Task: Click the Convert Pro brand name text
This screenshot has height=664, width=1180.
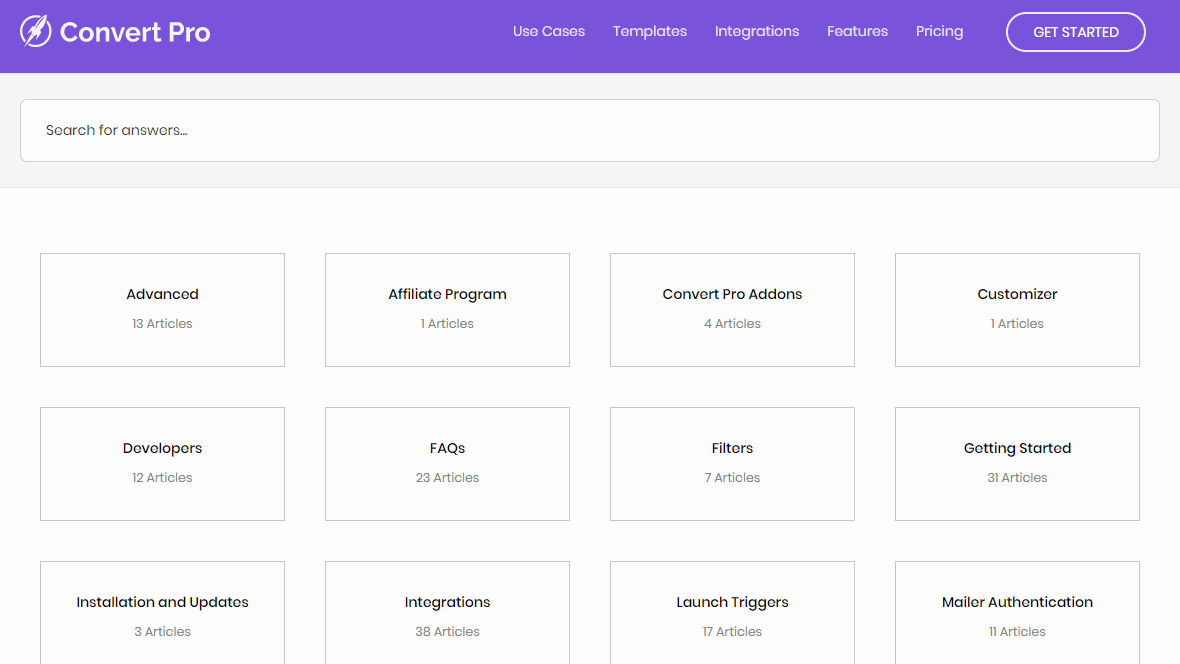Action: [135, 32]
